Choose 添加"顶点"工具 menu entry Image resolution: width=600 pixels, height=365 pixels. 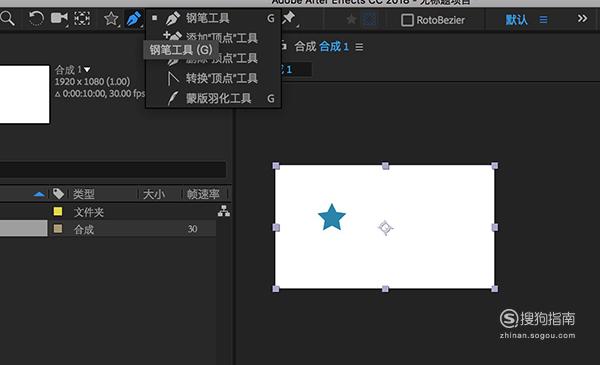[x=214, y=37]
